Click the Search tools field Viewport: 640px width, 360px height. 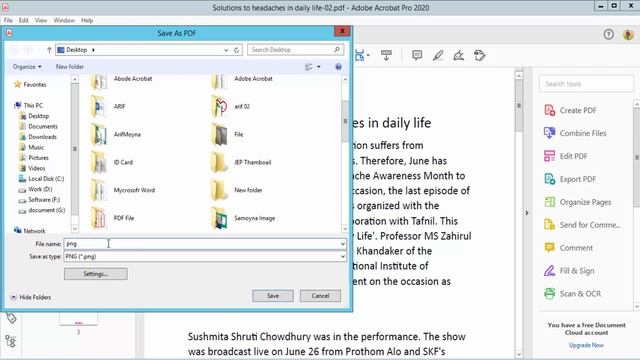(586, 84)
